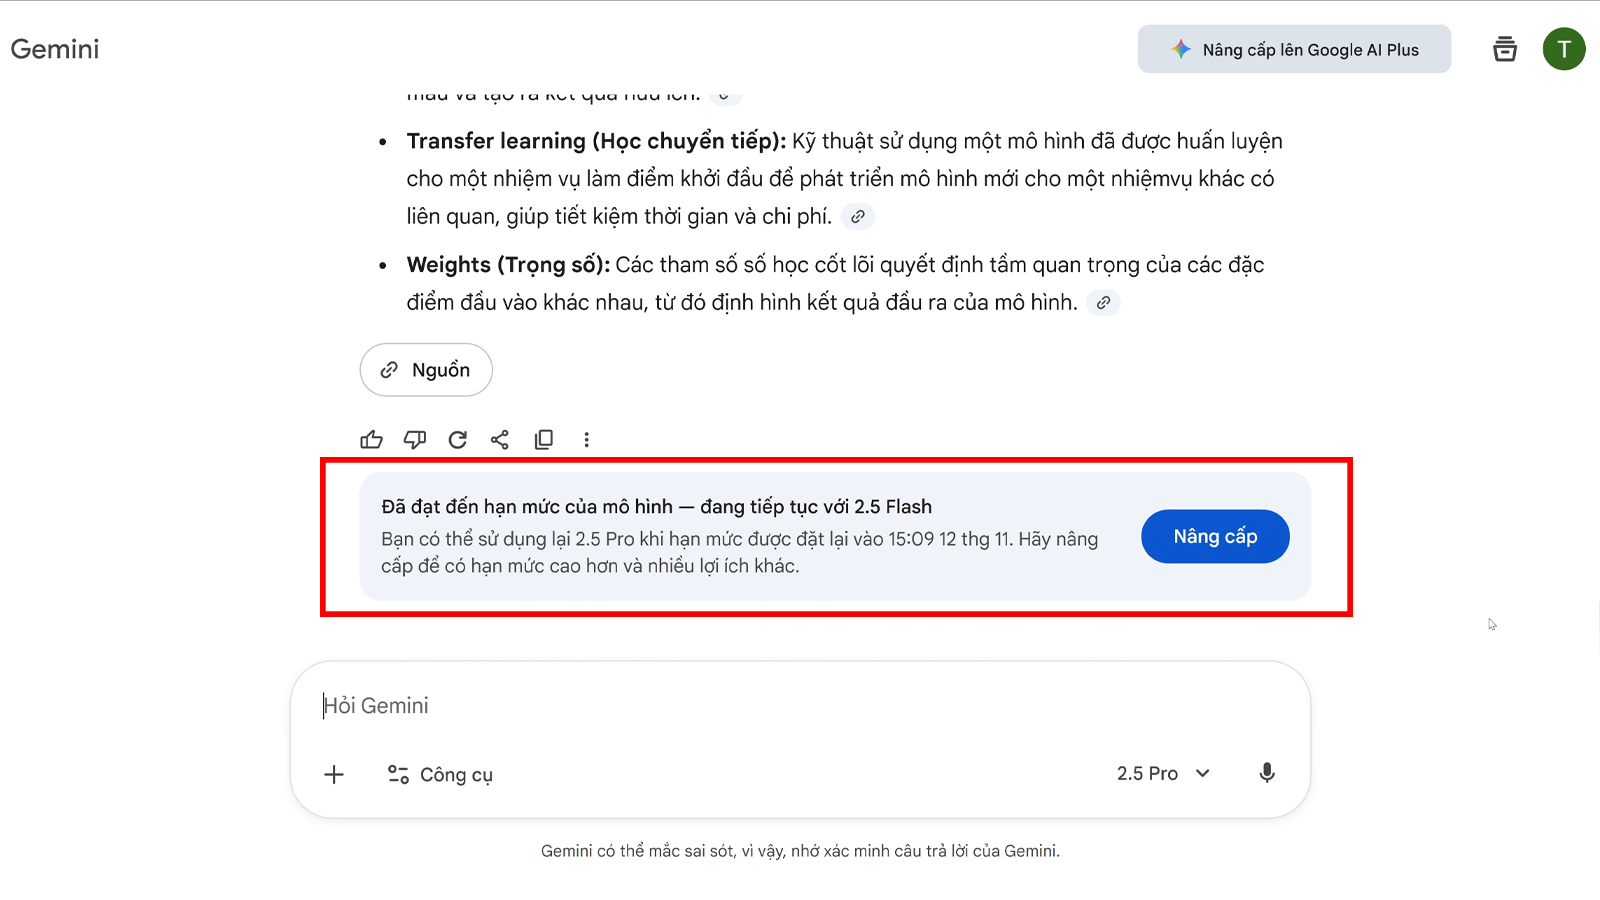Open source link after Weights paragraph
Screen dimensions: 1600x900
tap(1103, 303)
